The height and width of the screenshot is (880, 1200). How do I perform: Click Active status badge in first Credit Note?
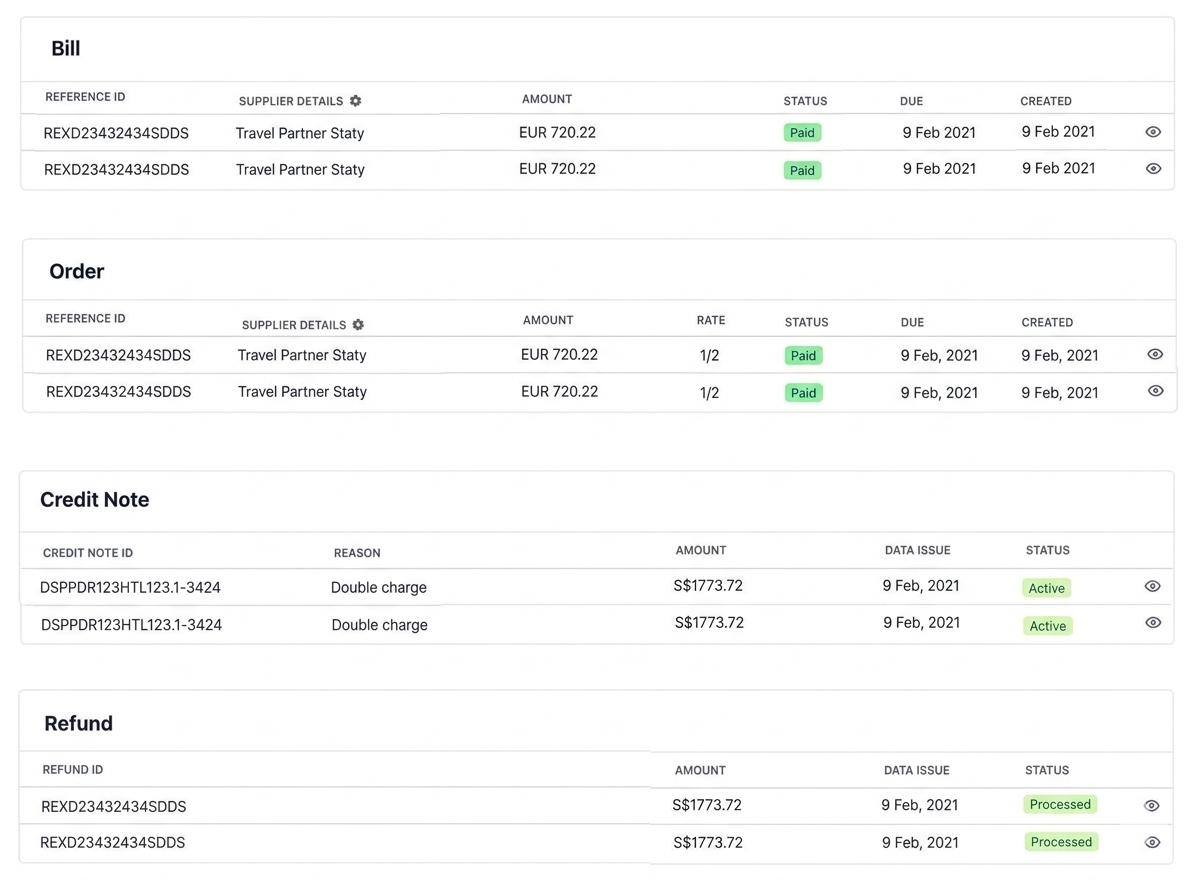click(x=1046, y=589)
